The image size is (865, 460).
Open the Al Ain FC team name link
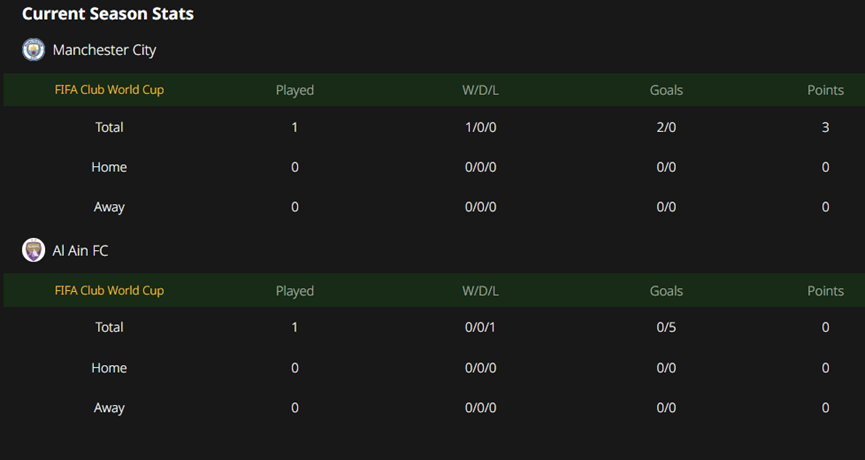pos(80,250)
